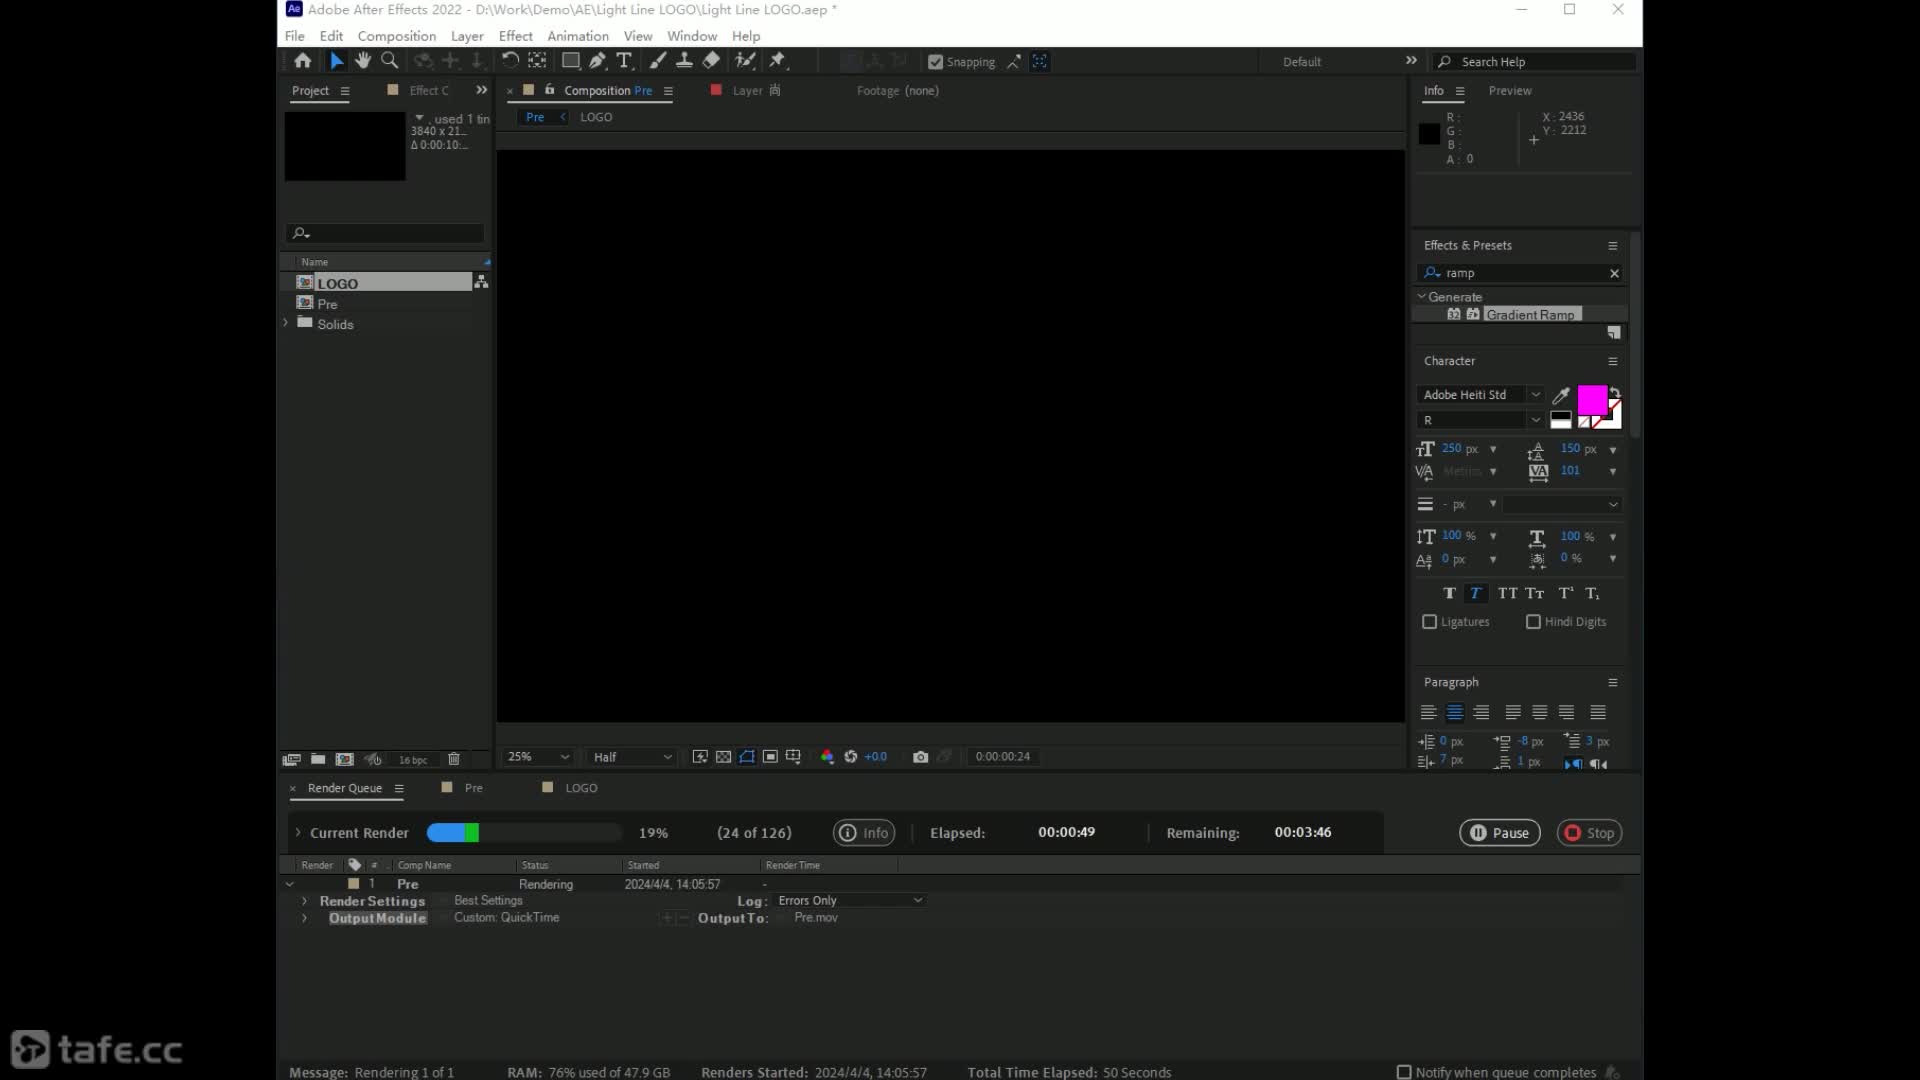Select the Roto Brush tool
This screenshot has height=1080, width=1920.
(x=745, y=61)
